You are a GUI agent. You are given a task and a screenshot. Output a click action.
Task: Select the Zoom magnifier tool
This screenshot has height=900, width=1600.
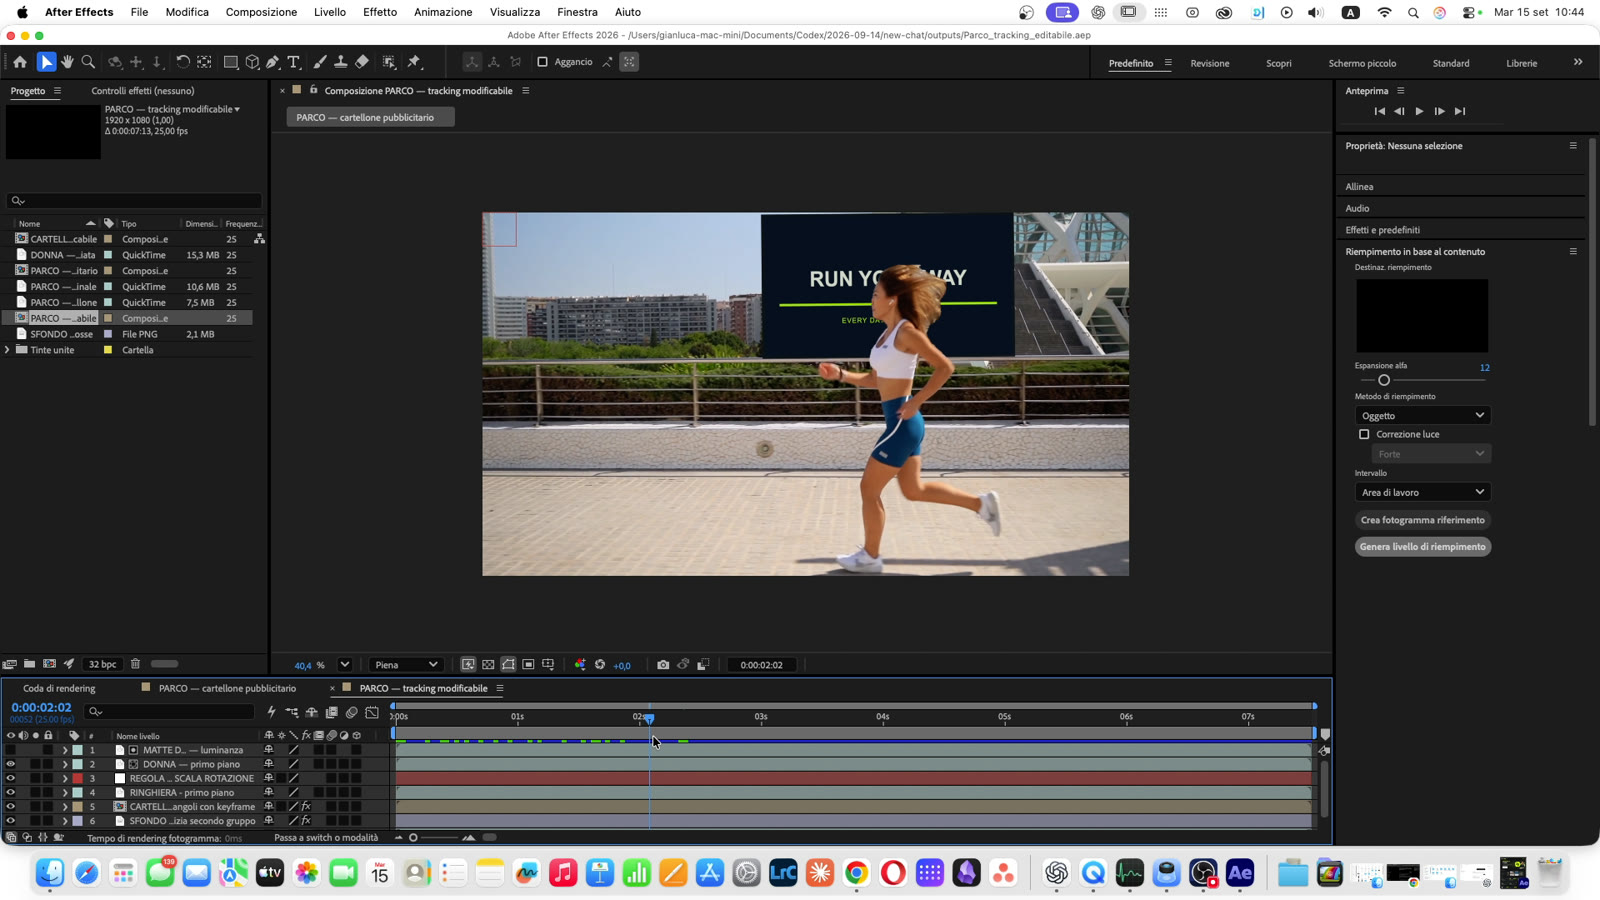tap(88, 62)
